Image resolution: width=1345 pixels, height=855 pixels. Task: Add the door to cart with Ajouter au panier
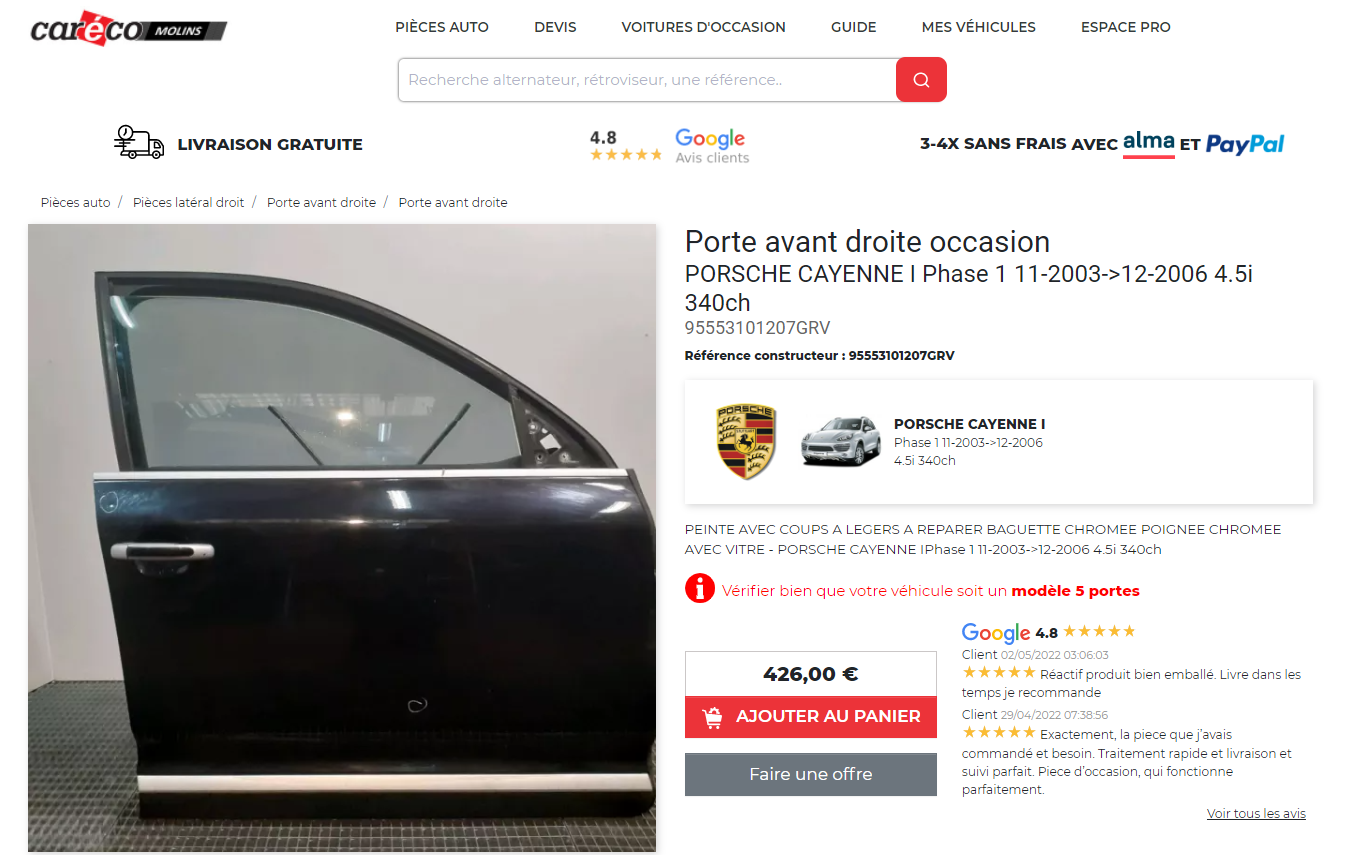tap(811, 717)
